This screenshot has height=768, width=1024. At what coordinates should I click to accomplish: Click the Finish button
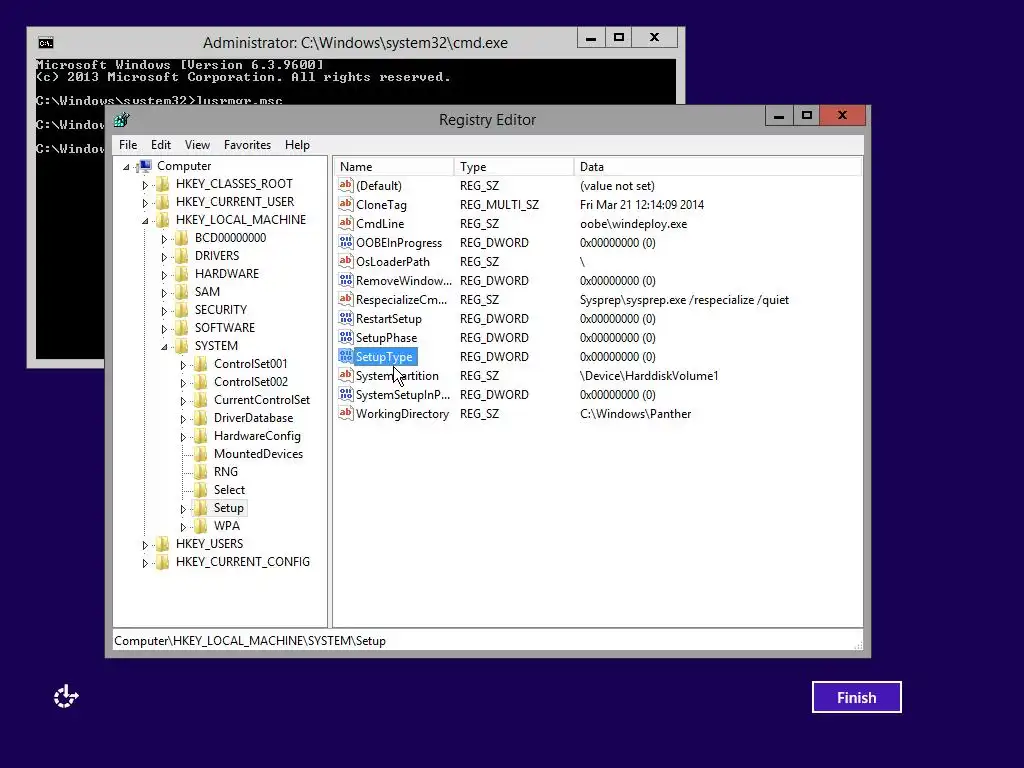(857, 697)
